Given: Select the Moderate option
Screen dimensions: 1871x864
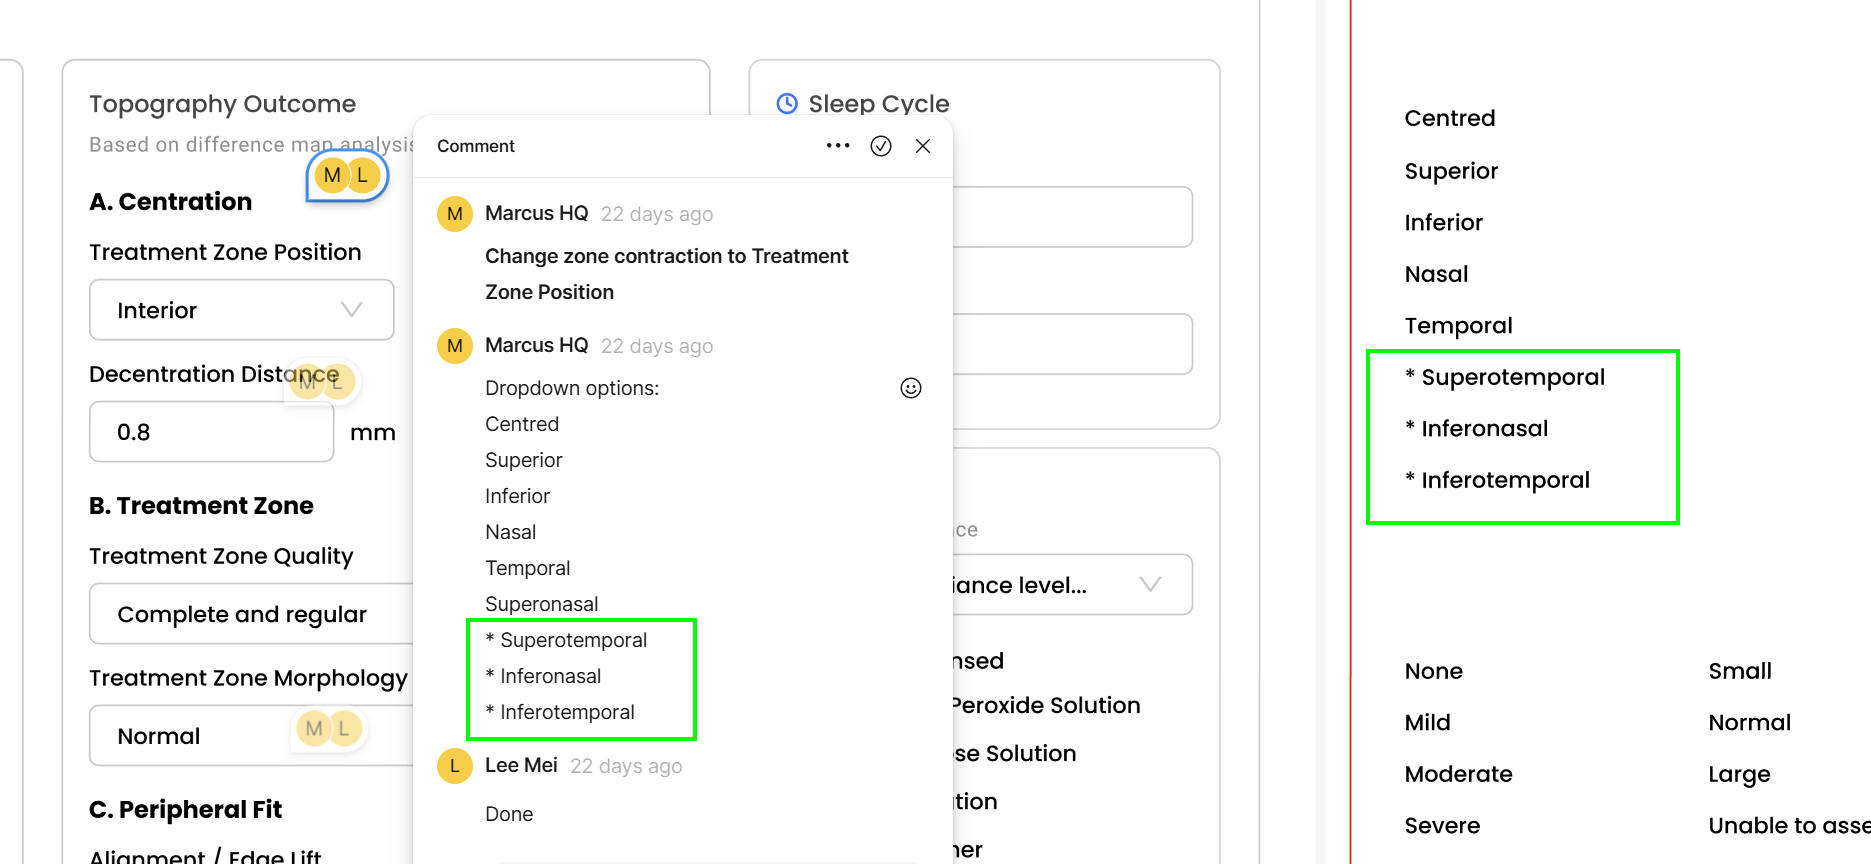Looking at the screenshot, I should pos(1458,774).
